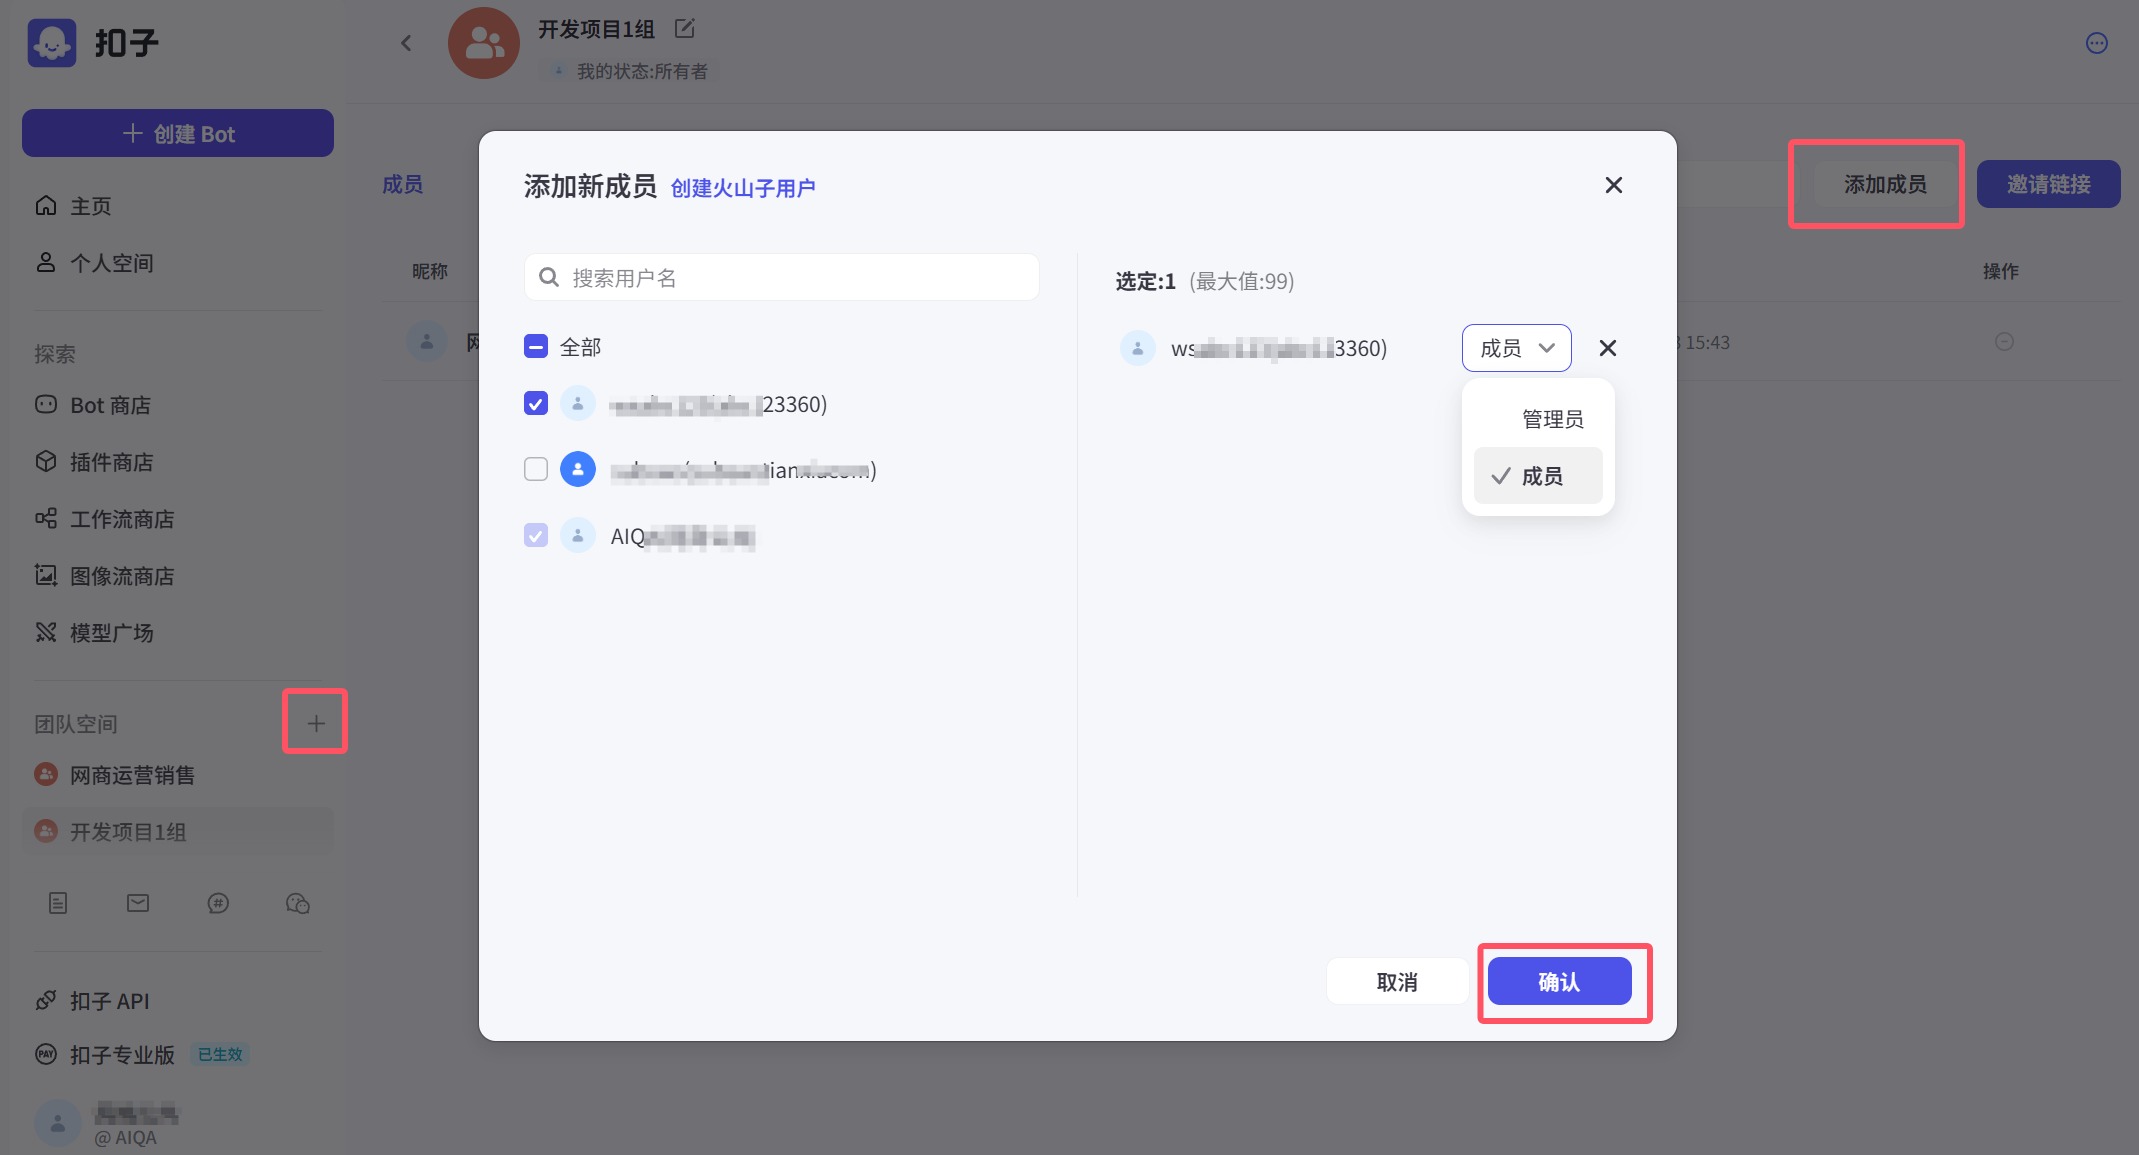Click 添加成员 button
Viewport: 2139px width, 1155px height.
[x=1884, y=184]
